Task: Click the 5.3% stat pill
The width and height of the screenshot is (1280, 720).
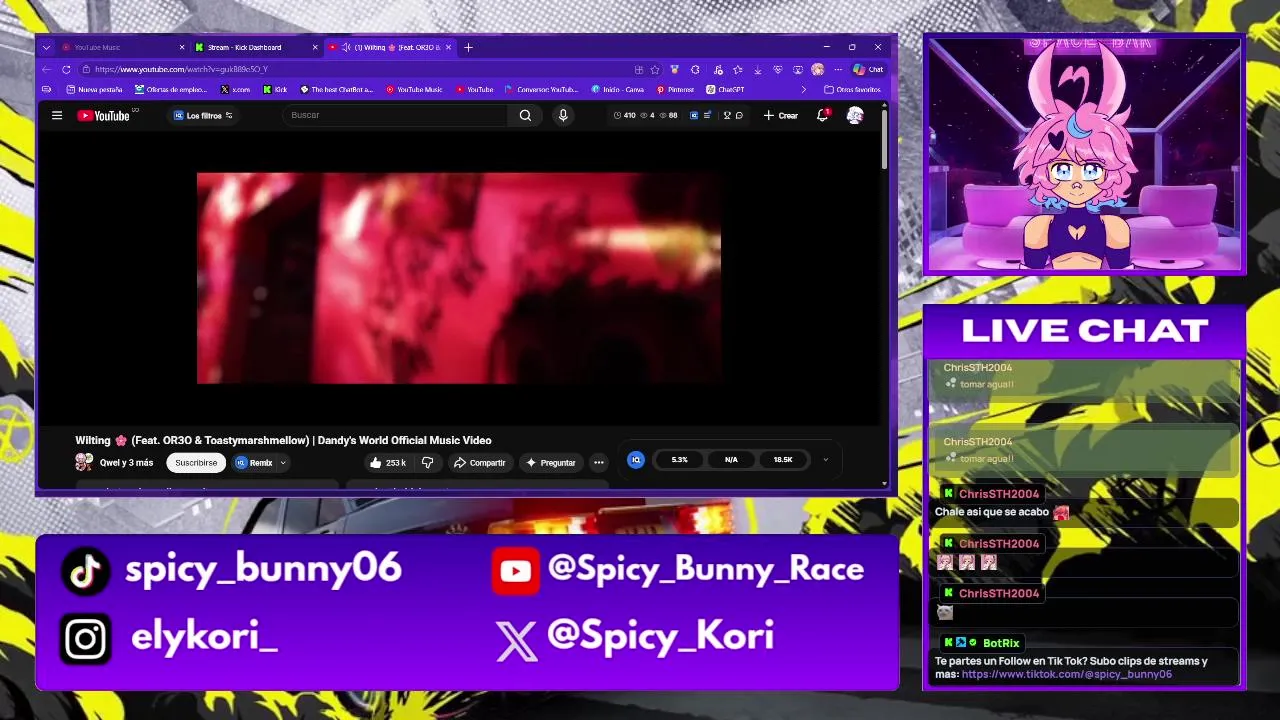Action: [679, 460]
